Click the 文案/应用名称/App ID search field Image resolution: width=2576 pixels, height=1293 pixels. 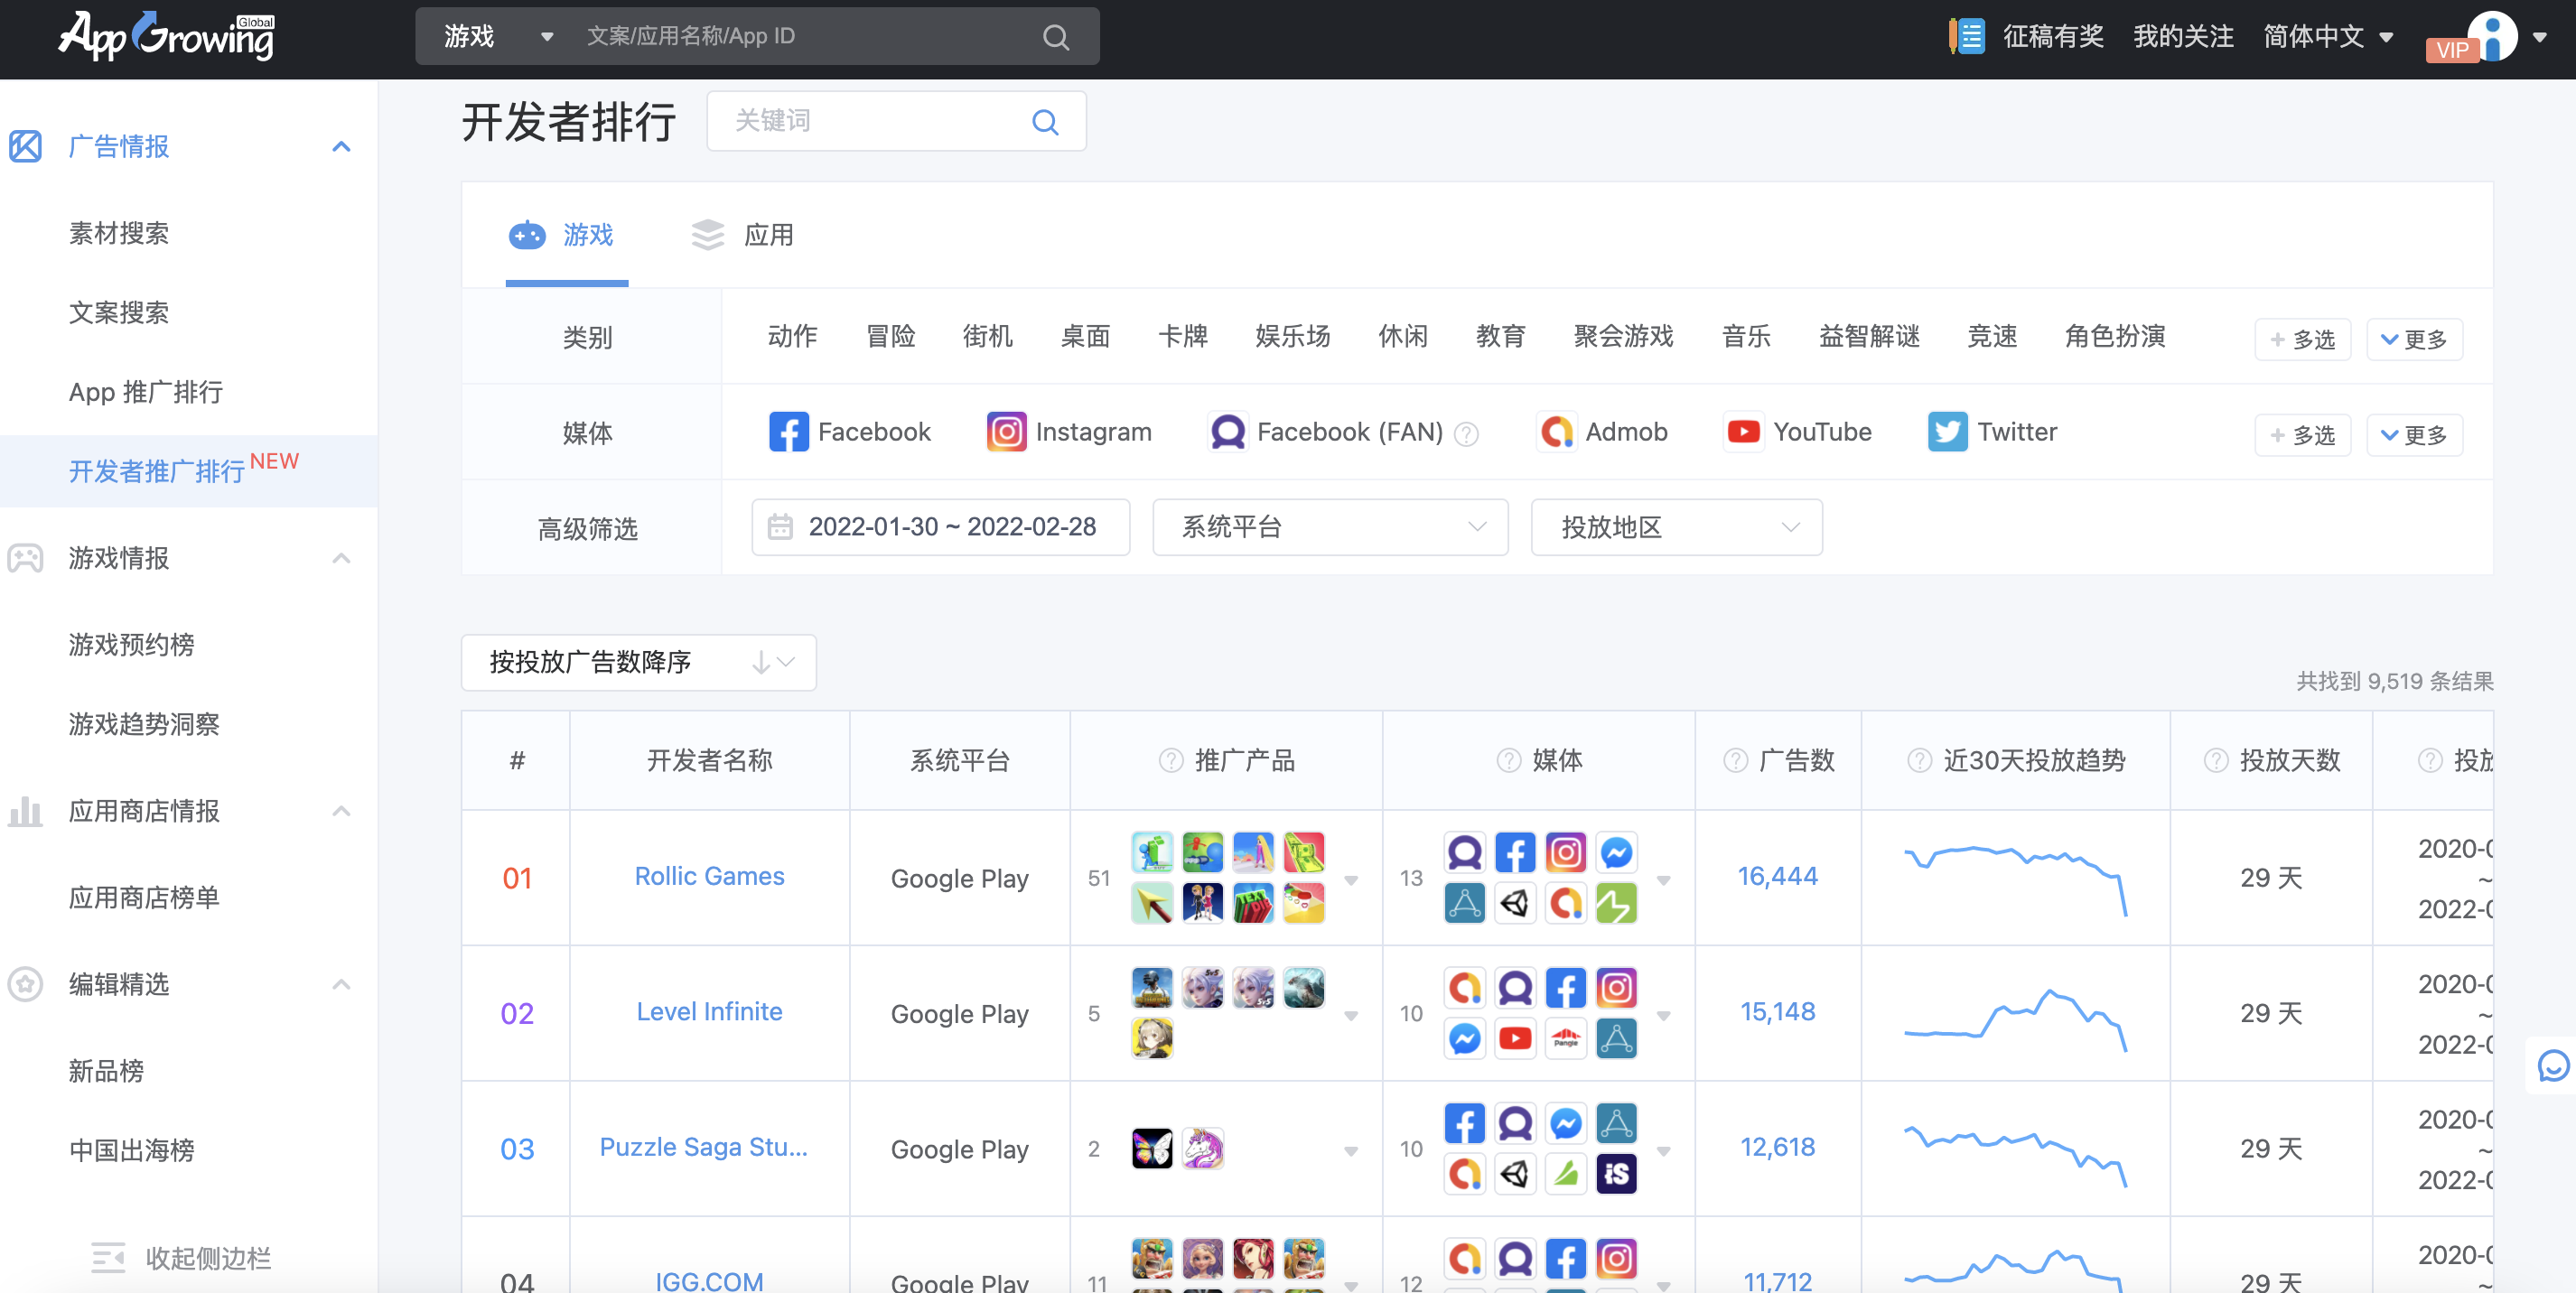click(x=811, y=37)
